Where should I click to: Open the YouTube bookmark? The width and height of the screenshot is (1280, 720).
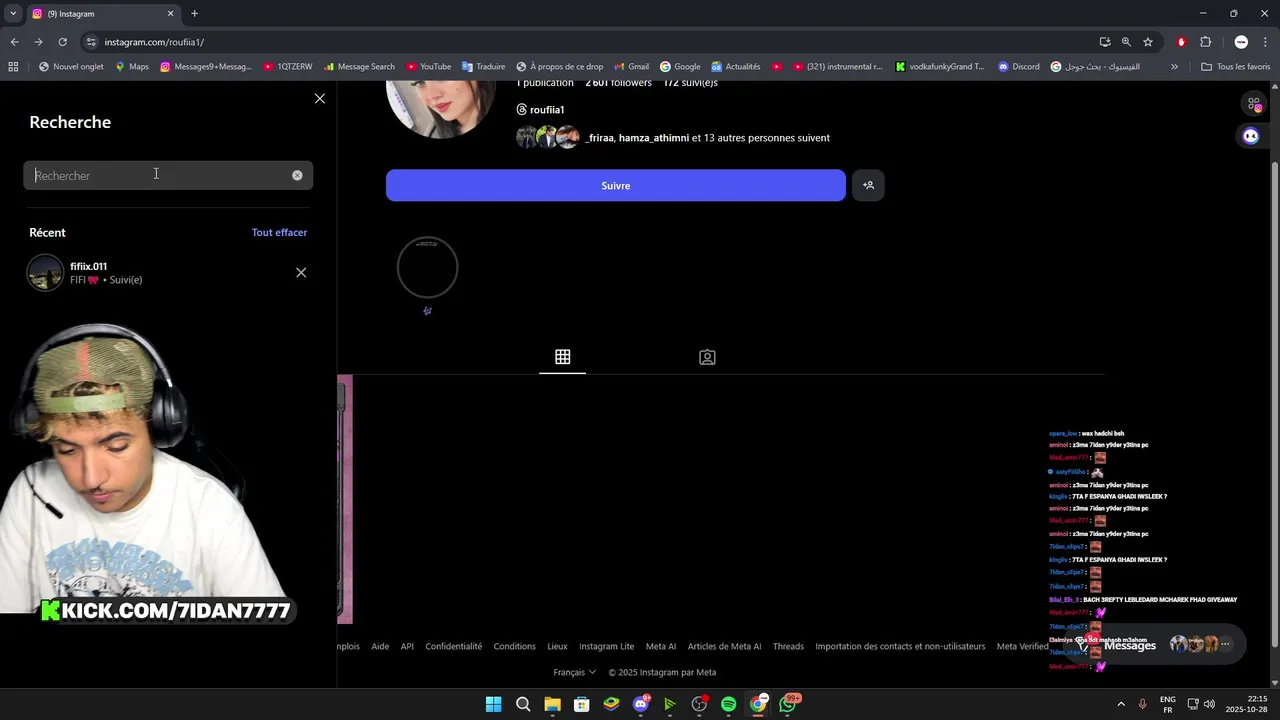click(x=428, y=67)
